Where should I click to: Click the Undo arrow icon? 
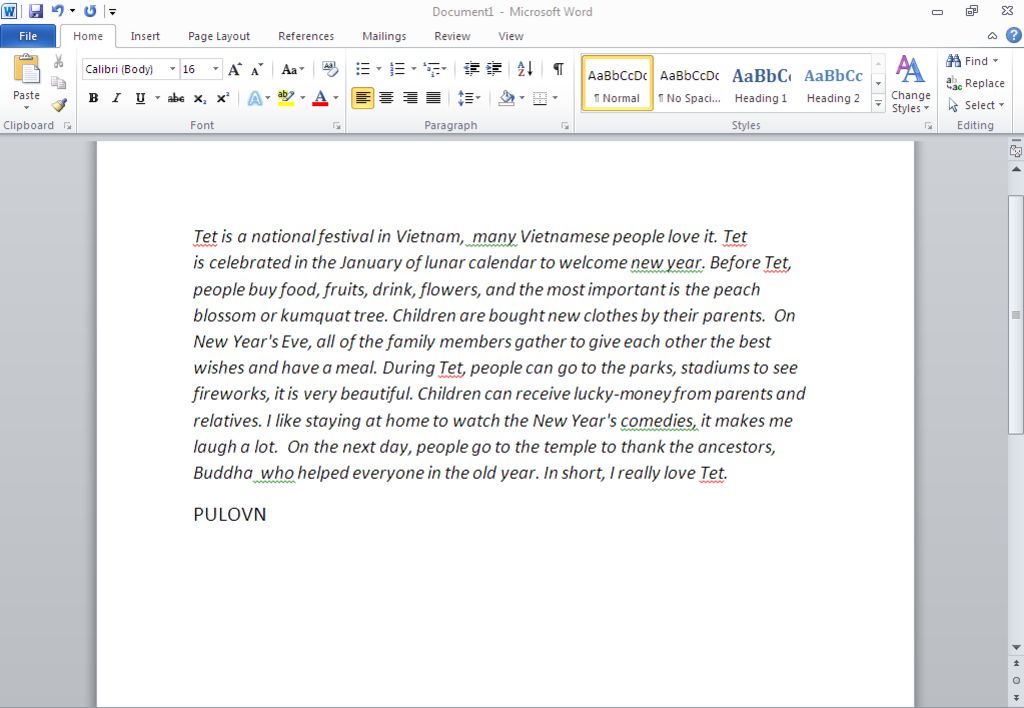point(57,10)
